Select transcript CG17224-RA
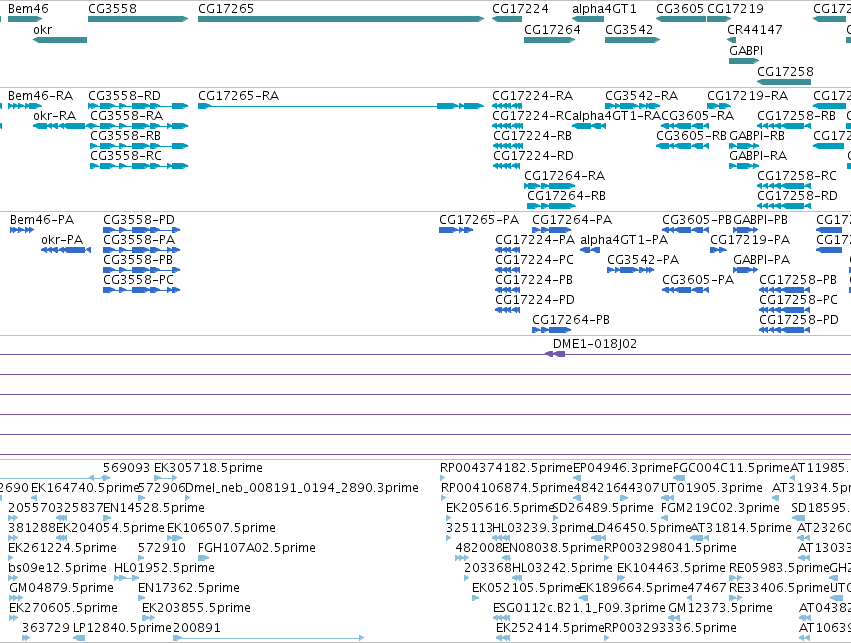Viewport: 851px width, 643px height. click(x=507, y=106)
